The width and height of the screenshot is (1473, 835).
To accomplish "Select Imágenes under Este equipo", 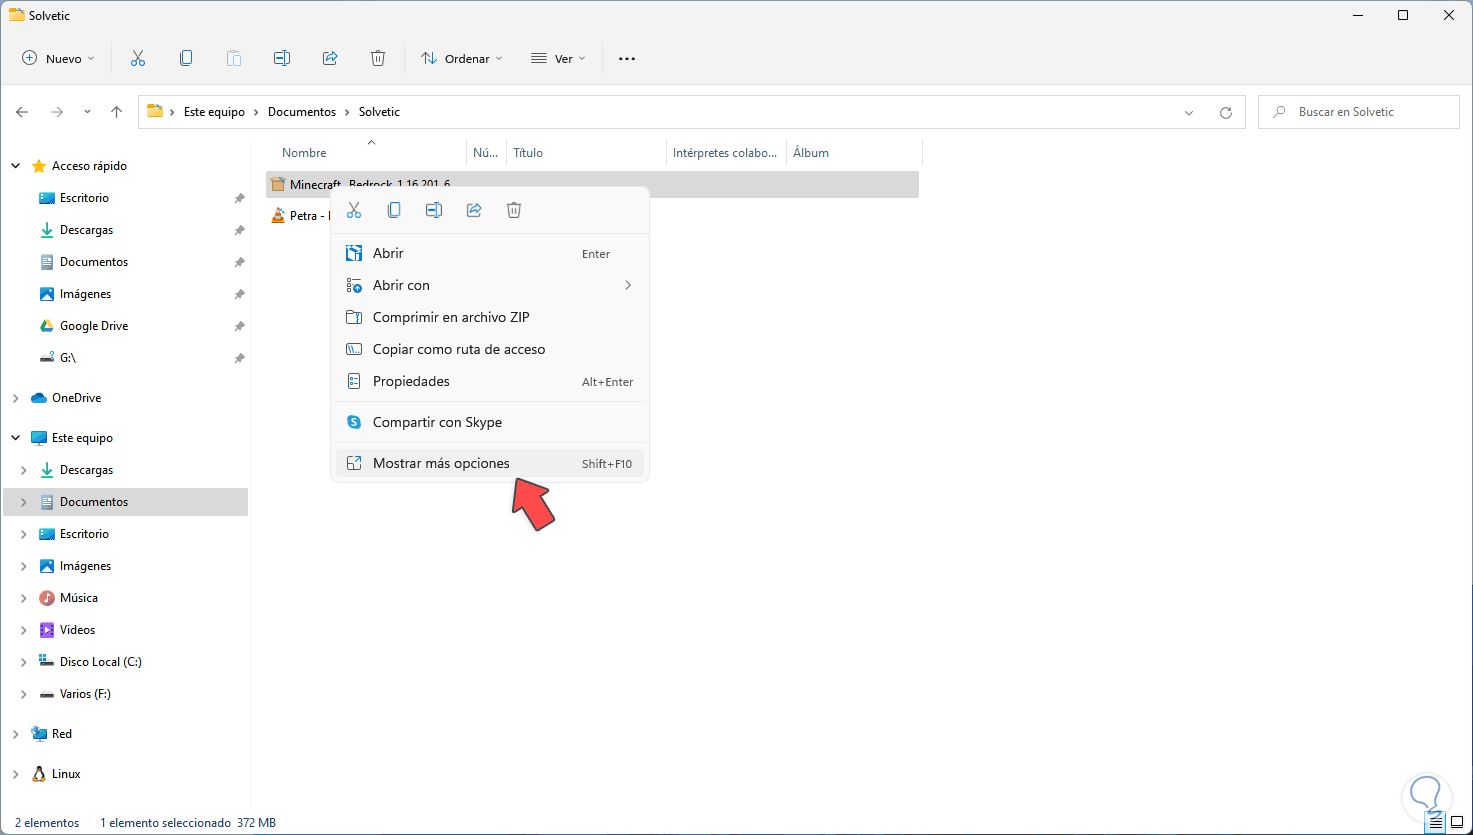I will point(85,566).
